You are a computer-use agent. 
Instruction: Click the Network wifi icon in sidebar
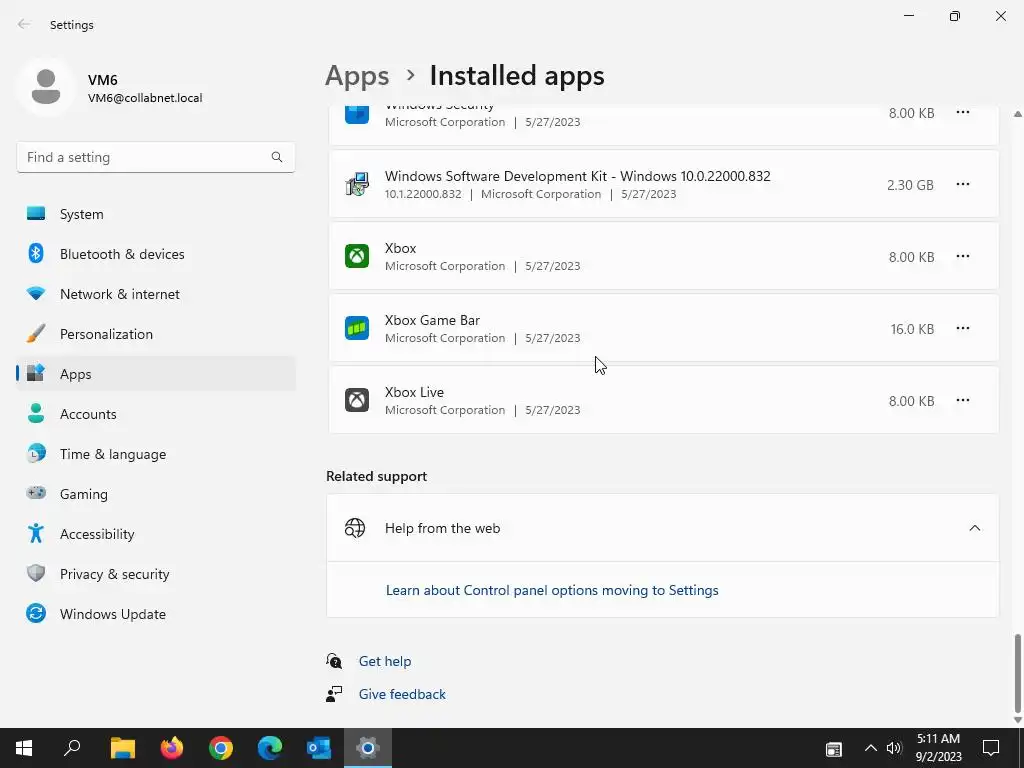[36, 293]
